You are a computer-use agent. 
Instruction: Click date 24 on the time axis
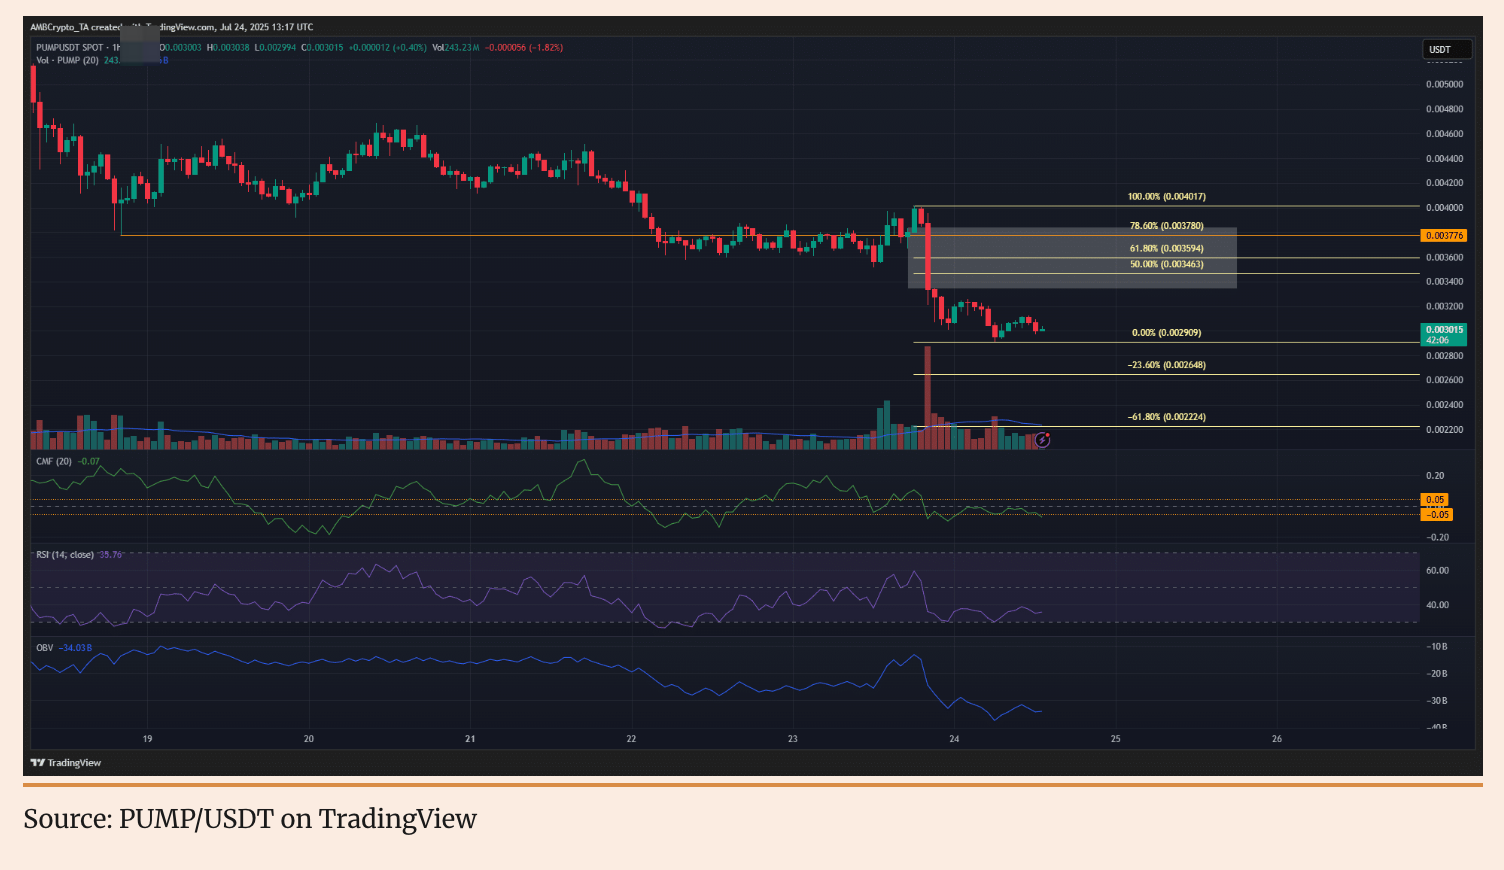(x=954, y=739)
